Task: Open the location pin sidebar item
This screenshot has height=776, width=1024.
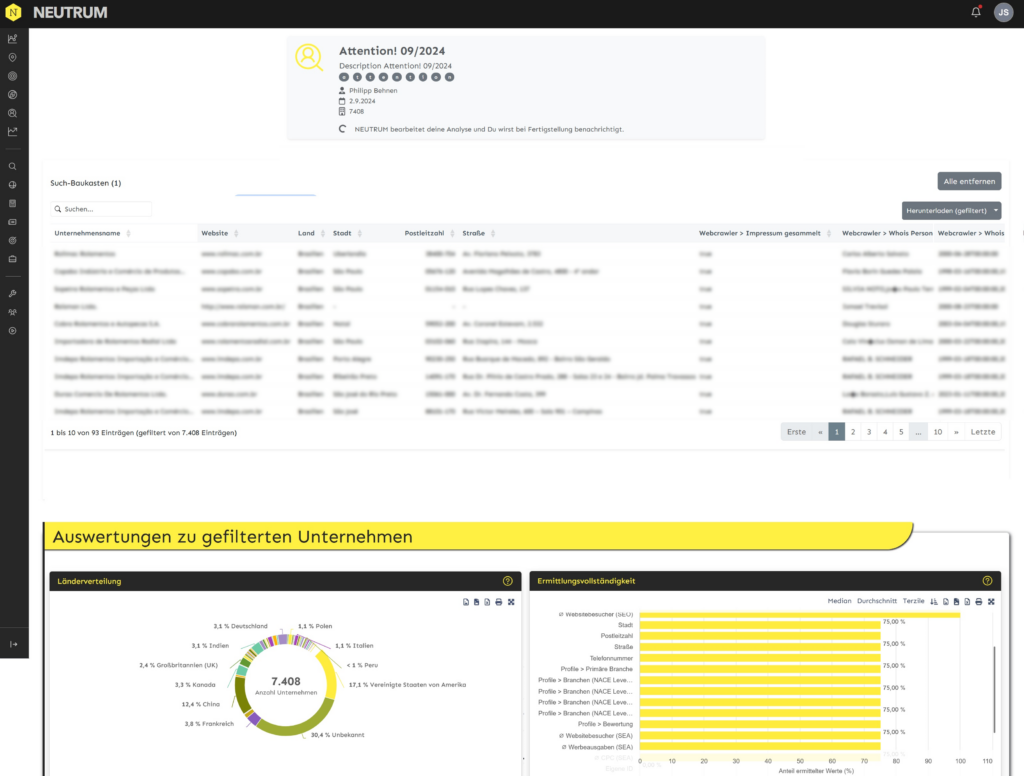Action: click(12, 57)
